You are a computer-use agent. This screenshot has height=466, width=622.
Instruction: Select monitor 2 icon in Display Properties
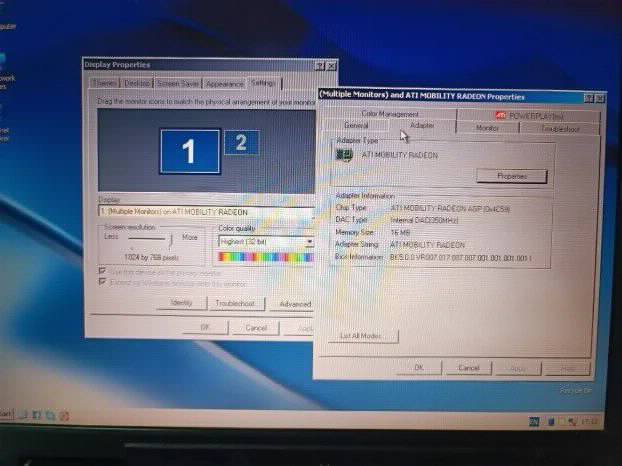(x=242, y=142)
